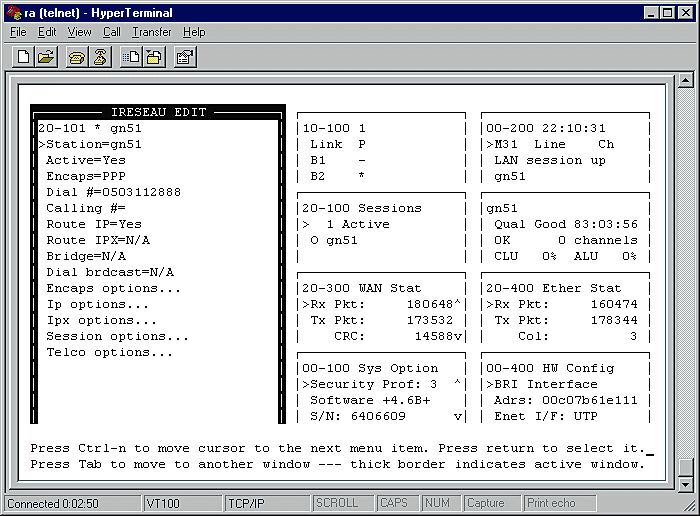Click the Properties toolbar icon
700x516 pixels.
[185, 57]
